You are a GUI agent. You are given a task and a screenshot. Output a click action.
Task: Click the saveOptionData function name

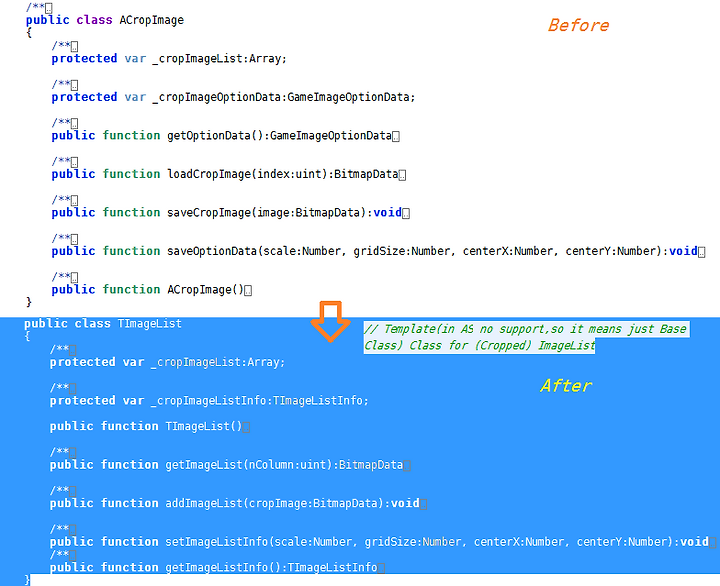click(x=212, y=252)
